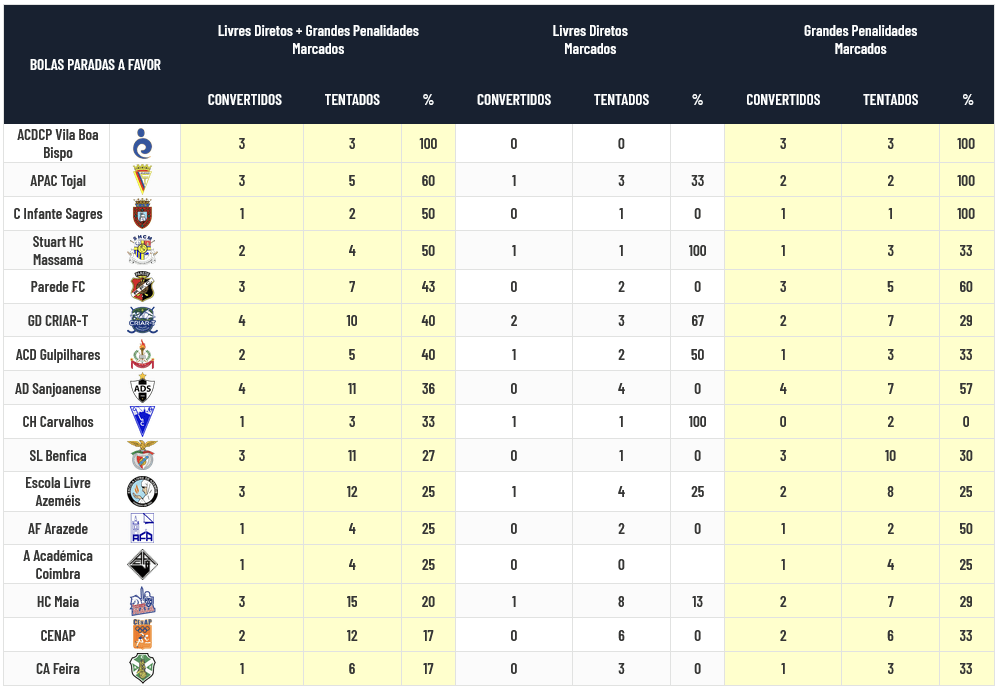This screenshot has height=690, width=1000.
Task: Click the CENAP orange club logo
Action: coord(143,635)
